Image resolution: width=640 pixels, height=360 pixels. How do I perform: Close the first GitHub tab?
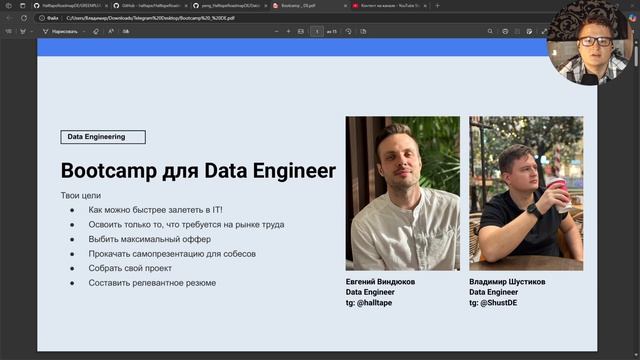106,6
